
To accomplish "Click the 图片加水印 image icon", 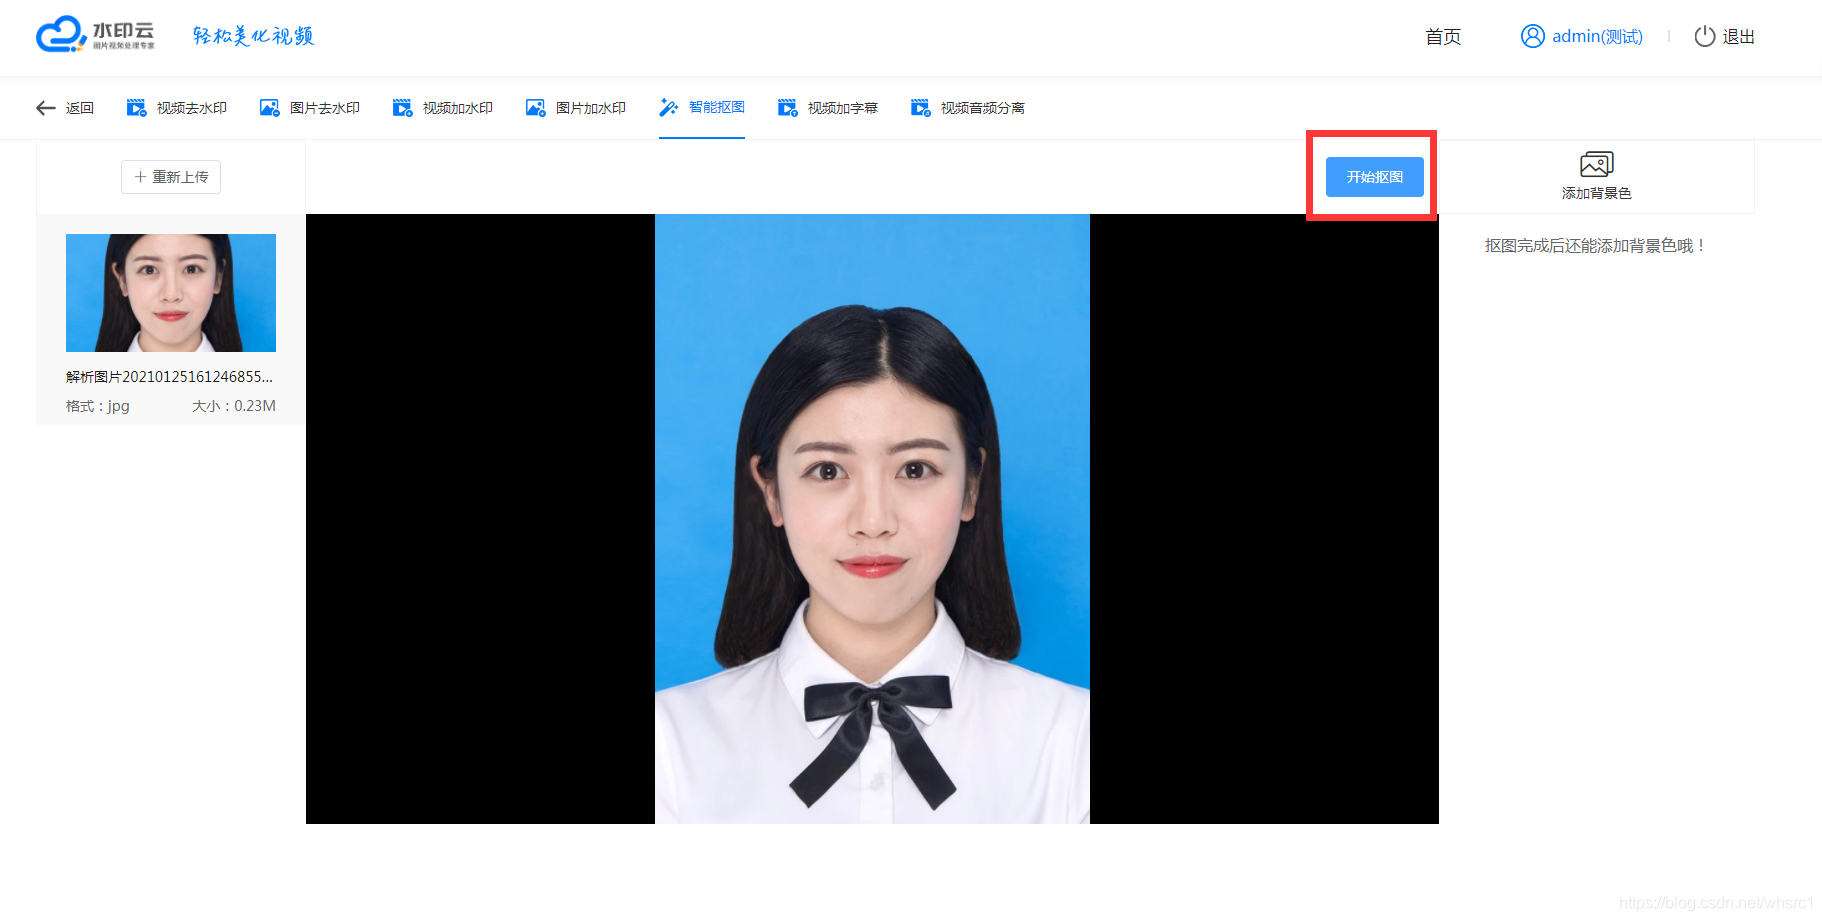I will tap(535, 108).
